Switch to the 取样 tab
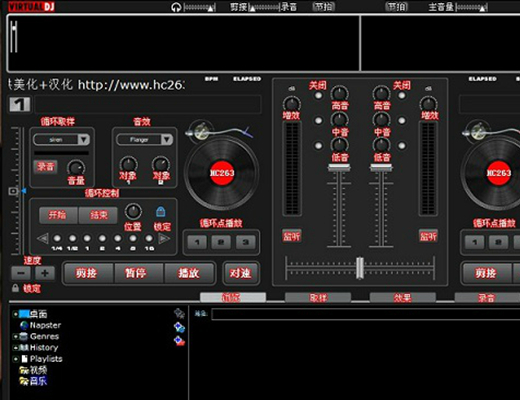The width and height of the screenshot is (520, 400). point(318,297)
